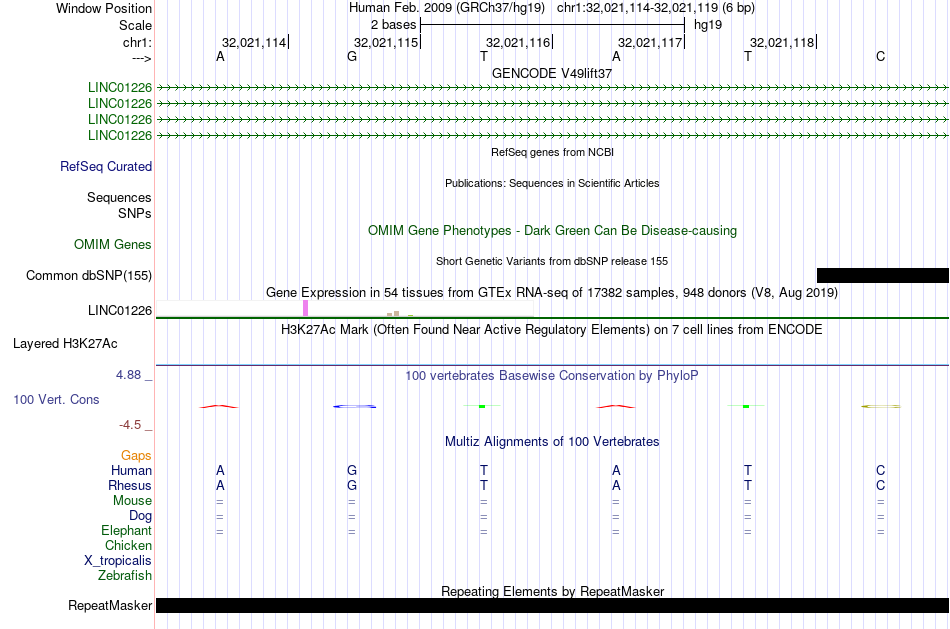Select the Rhesus alignment row label
The image size is (950, 629).
pos(130,485)
